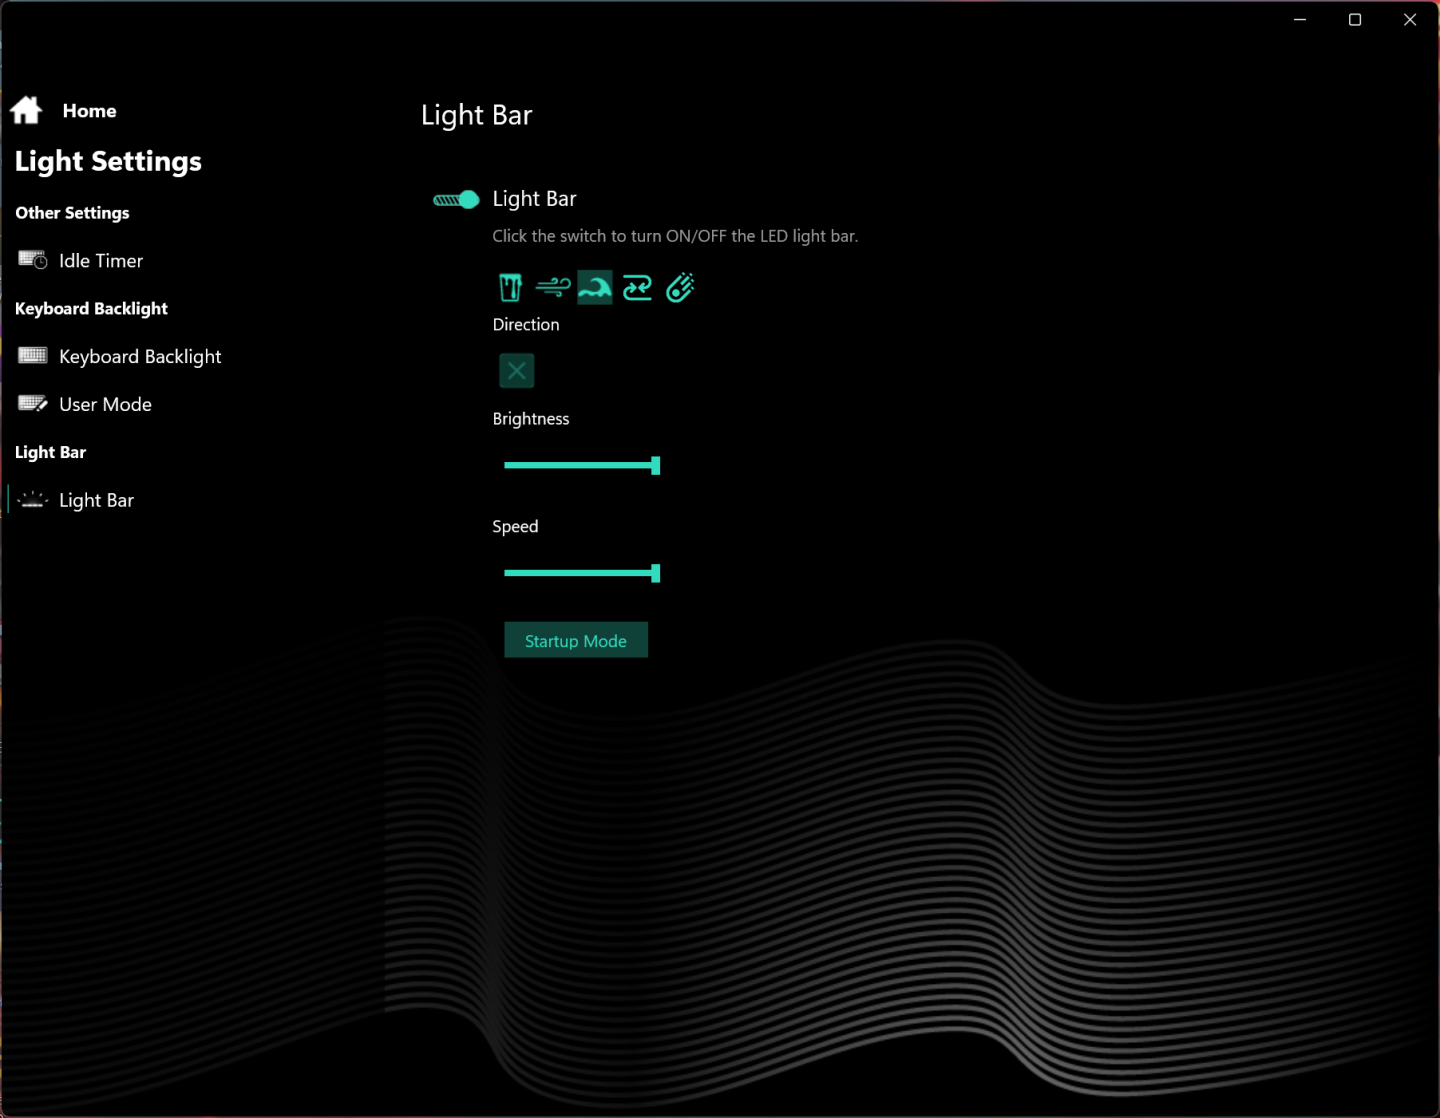Select the ocean wave effect icon

click(x=595, y=288)
